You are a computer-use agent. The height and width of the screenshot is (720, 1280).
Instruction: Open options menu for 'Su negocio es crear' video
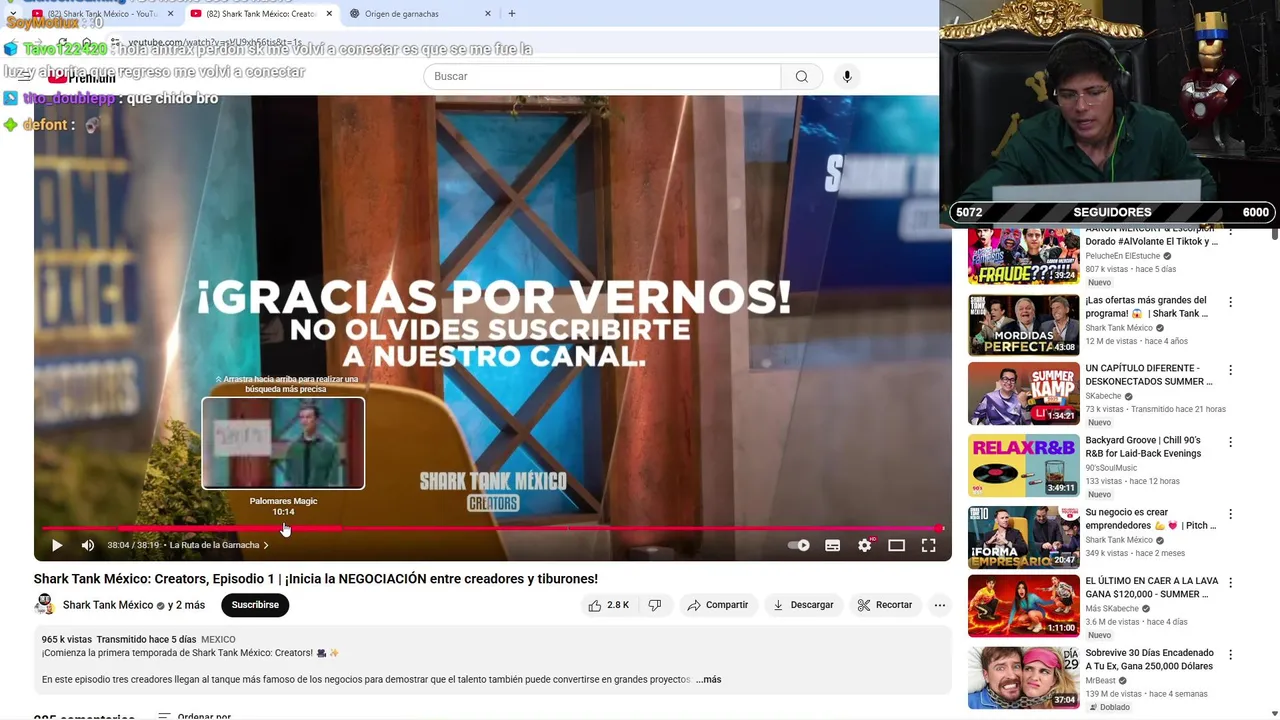(x=1230, y=514)
